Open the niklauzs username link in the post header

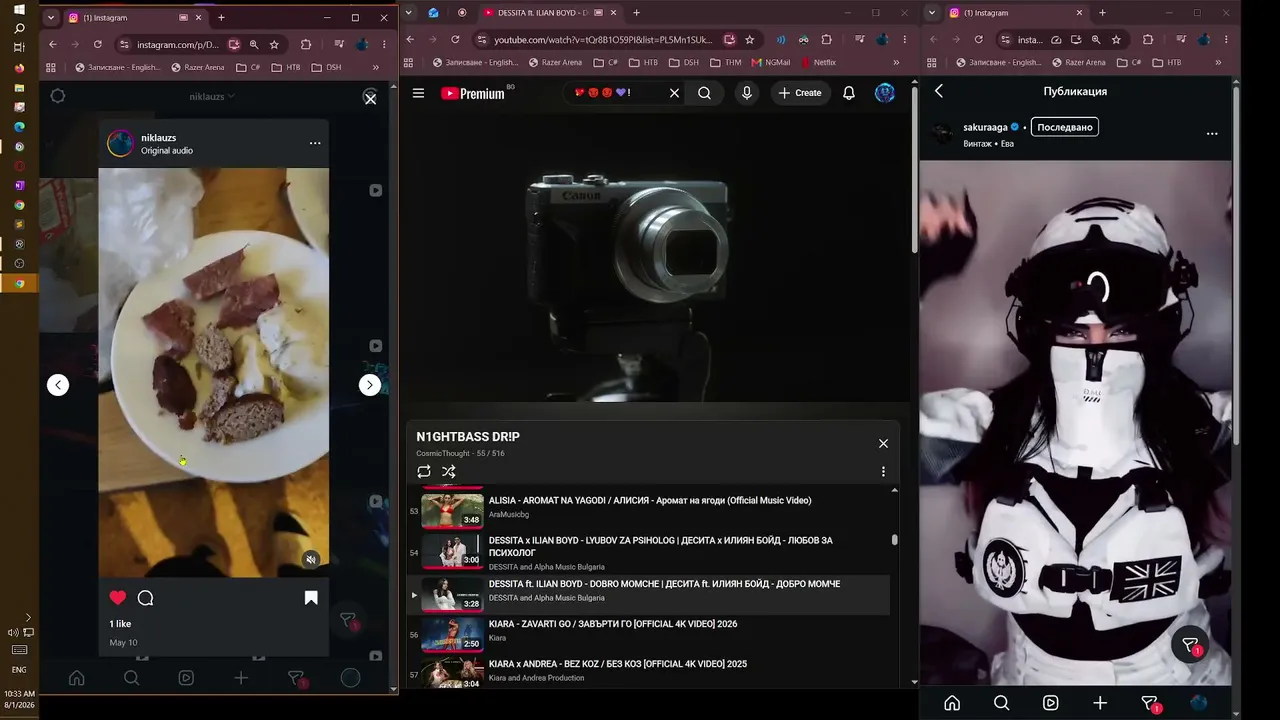(x=159, y=137)
